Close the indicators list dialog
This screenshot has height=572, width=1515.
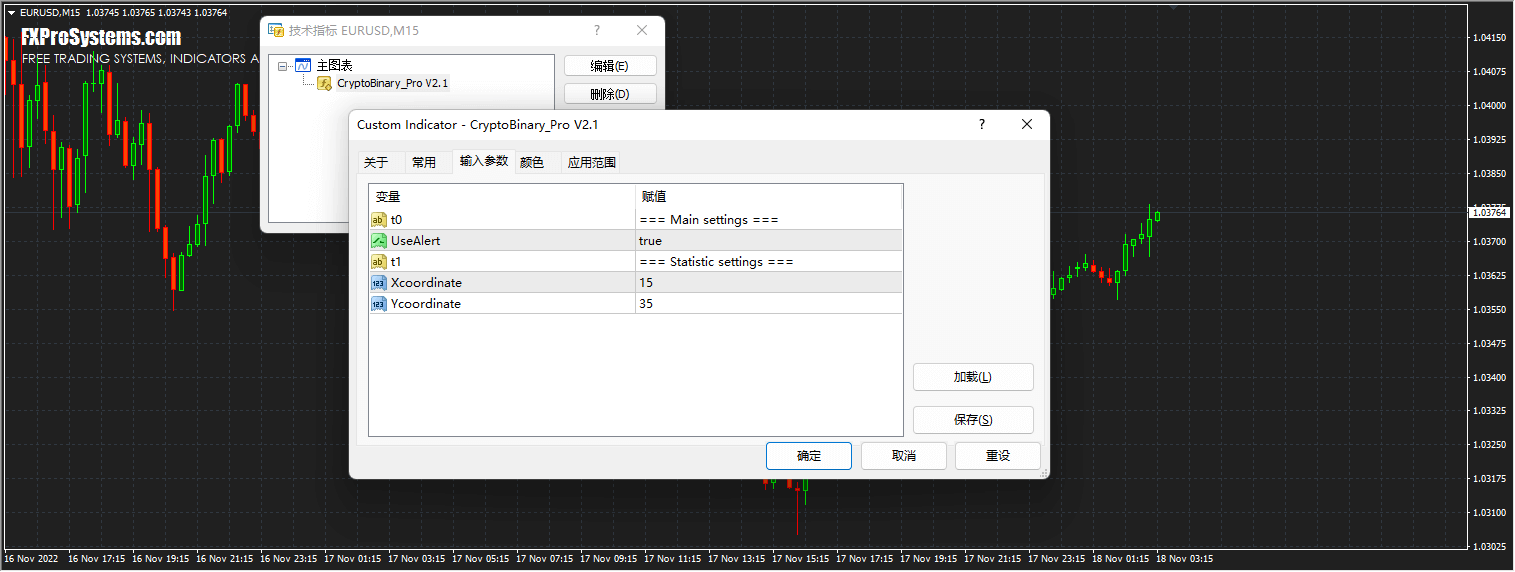(642, 31)
